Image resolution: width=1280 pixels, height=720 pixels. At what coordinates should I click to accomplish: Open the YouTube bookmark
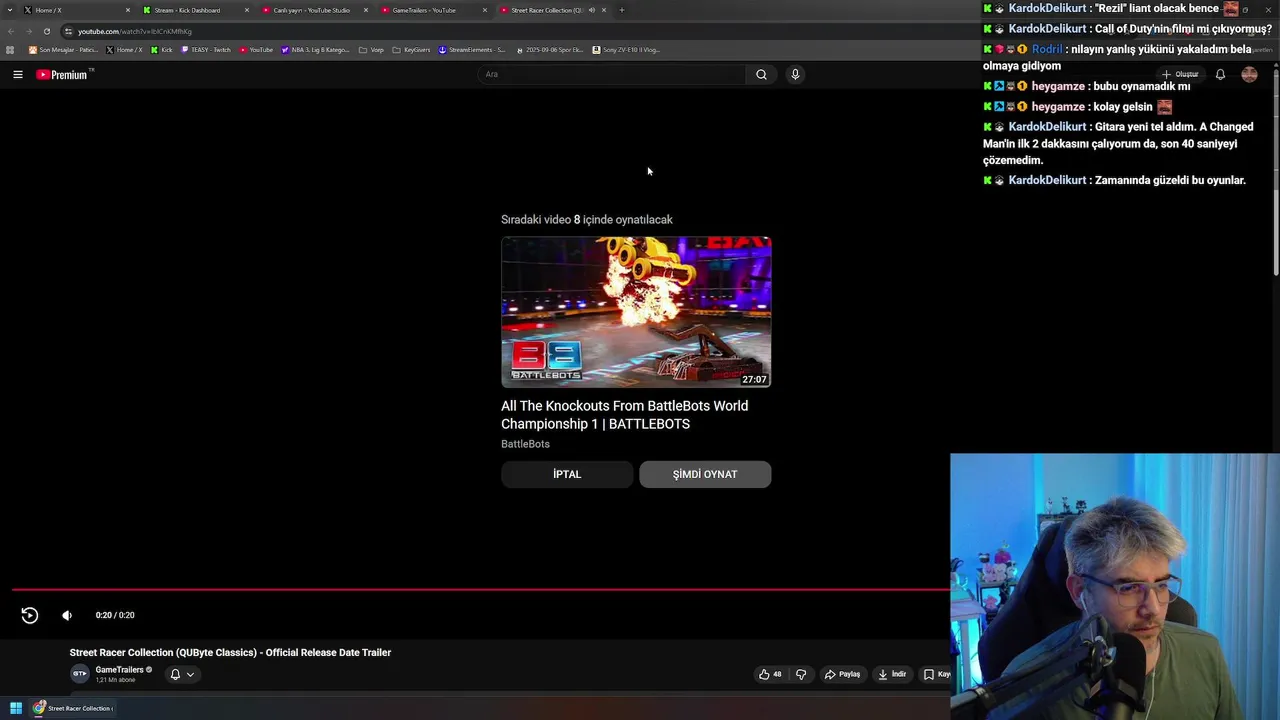[256, 49]
